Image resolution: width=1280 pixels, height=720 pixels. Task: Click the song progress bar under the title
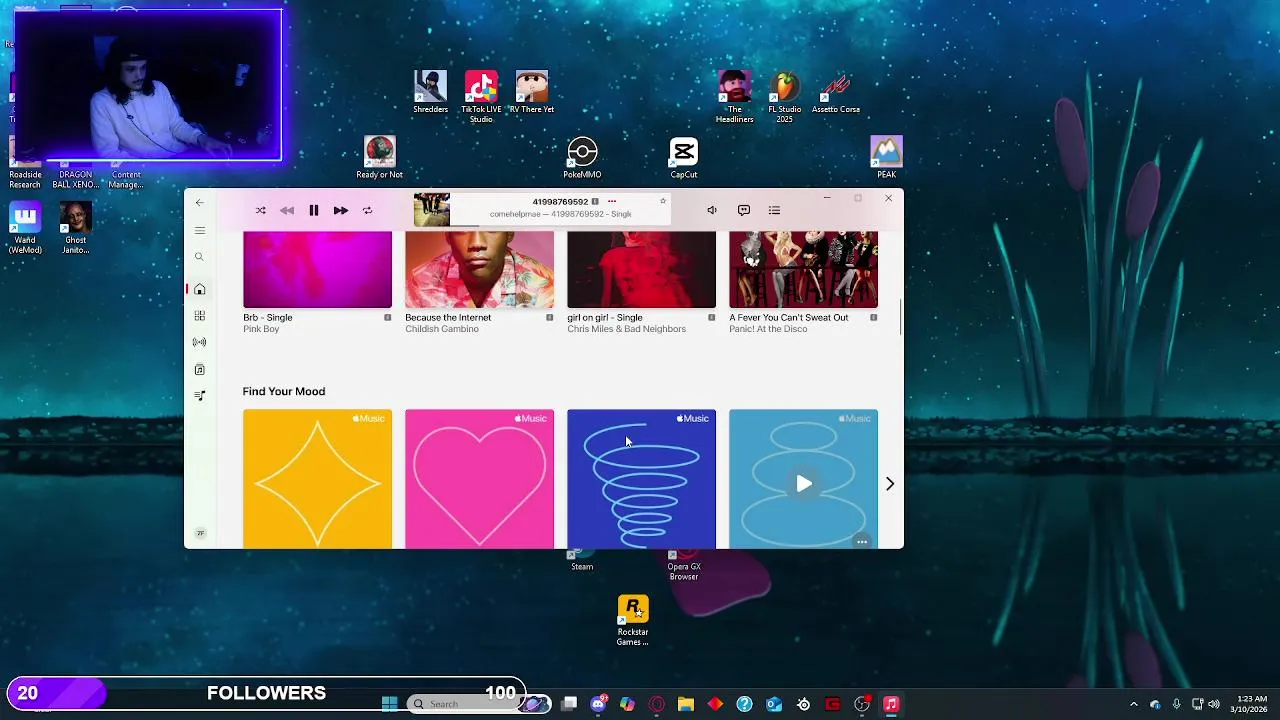[560, 226]
